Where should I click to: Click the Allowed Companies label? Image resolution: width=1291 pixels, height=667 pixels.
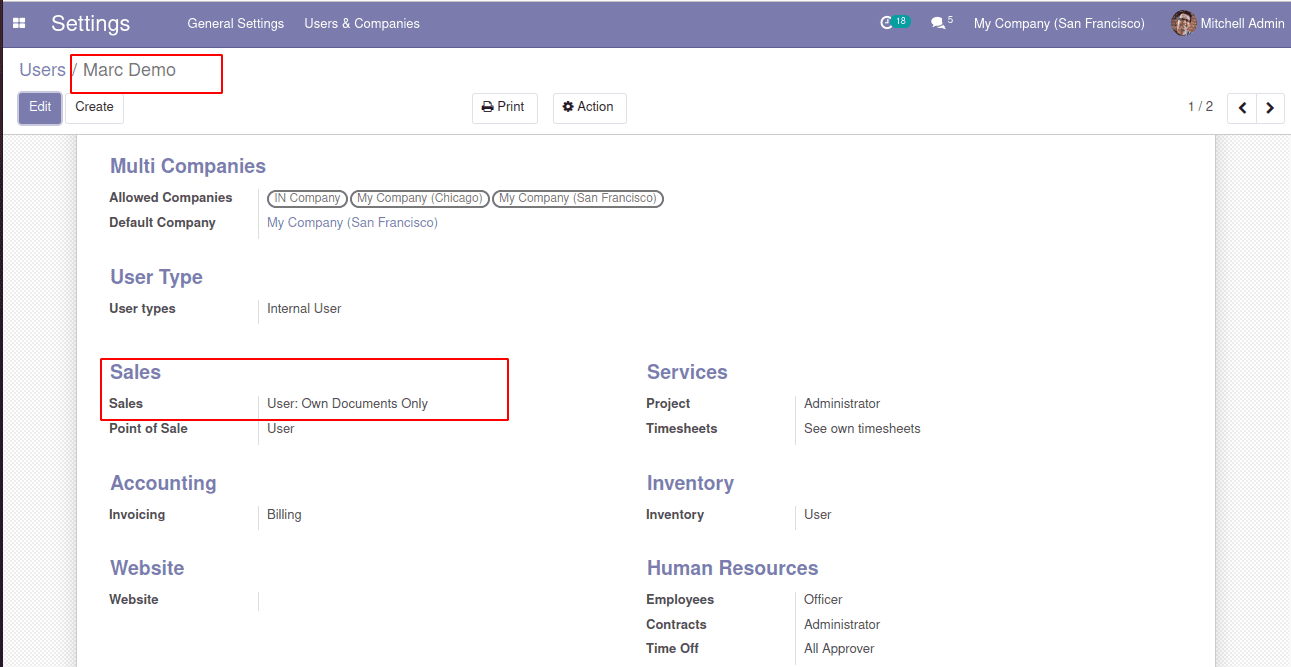[170, 198]
